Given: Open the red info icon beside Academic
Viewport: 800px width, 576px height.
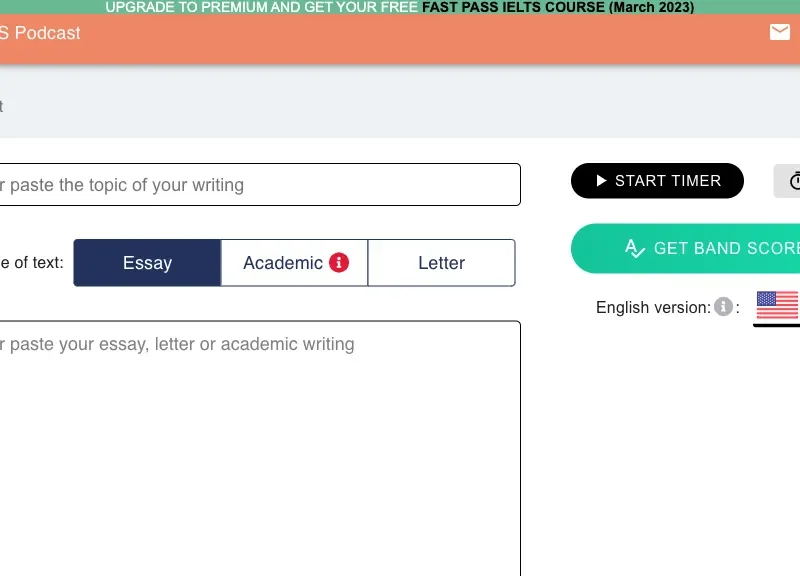Looking at the screenshot, I should pos(337,263).
